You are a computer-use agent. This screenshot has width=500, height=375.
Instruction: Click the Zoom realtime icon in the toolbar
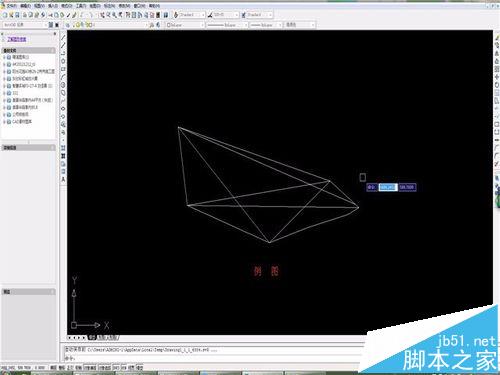tap(108, 15)
